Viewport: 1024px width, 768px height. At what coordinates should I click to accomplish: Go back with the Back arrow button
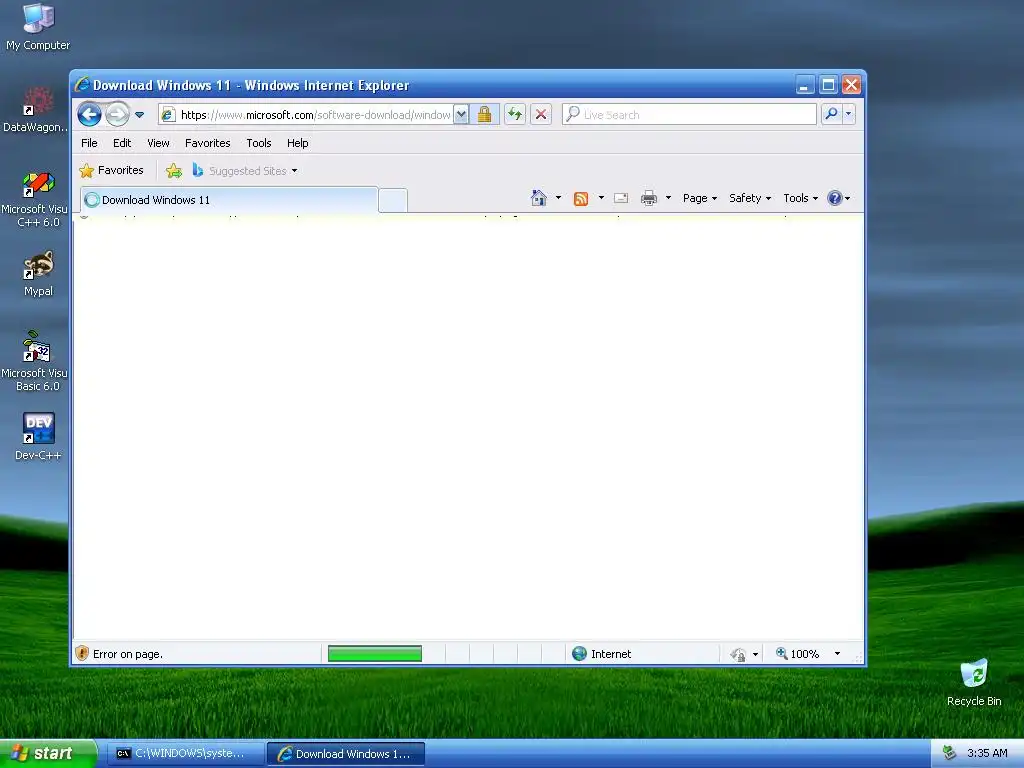(x=89, y=114)
